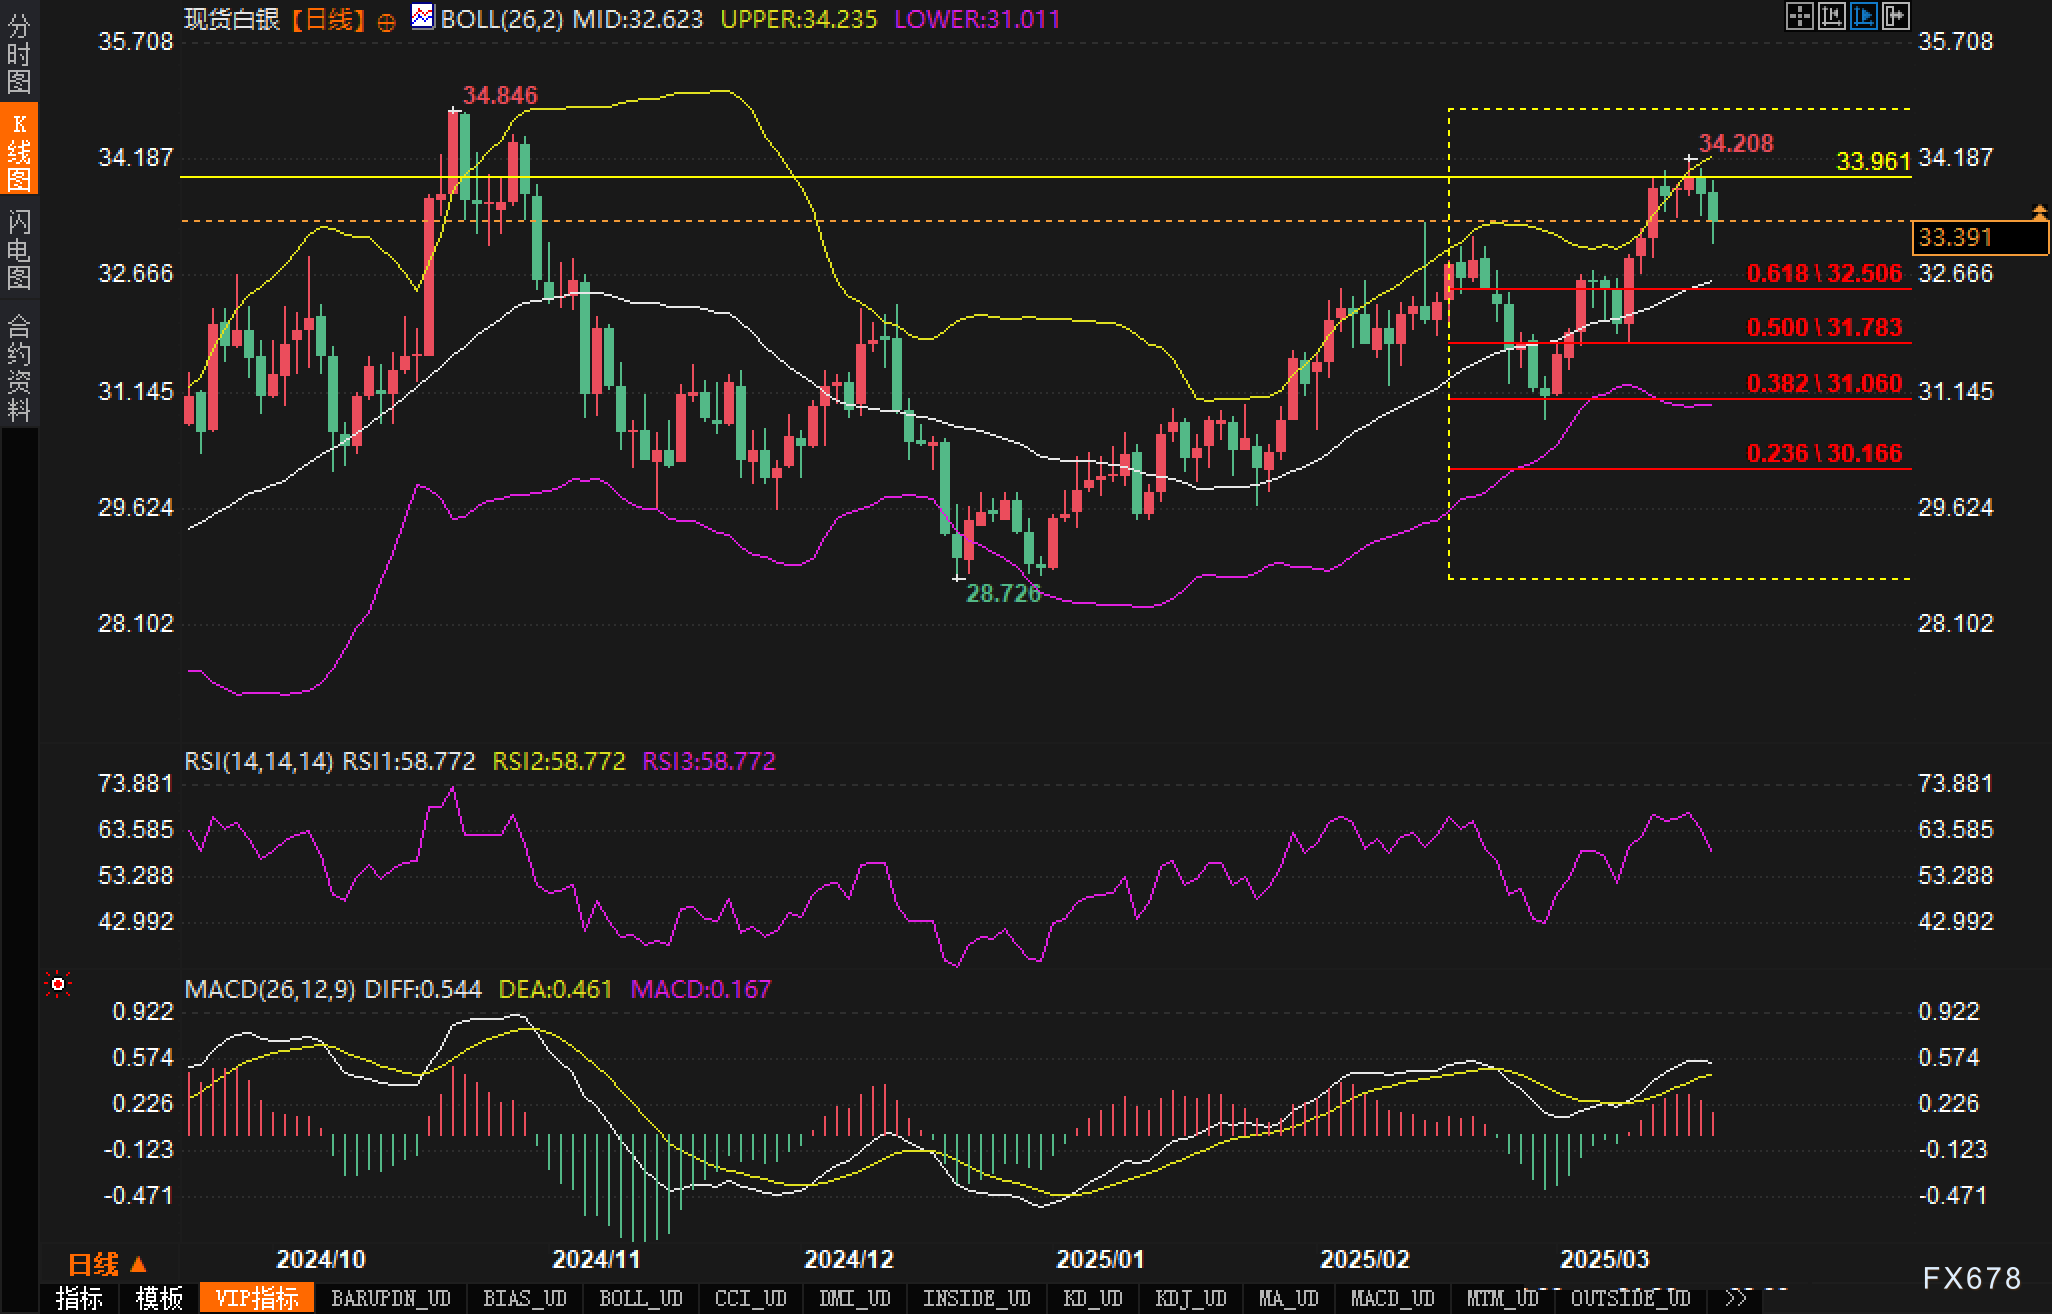Click the chart range measurement icon
Screen dimensions: 2052x1314
coord(1831,16)
